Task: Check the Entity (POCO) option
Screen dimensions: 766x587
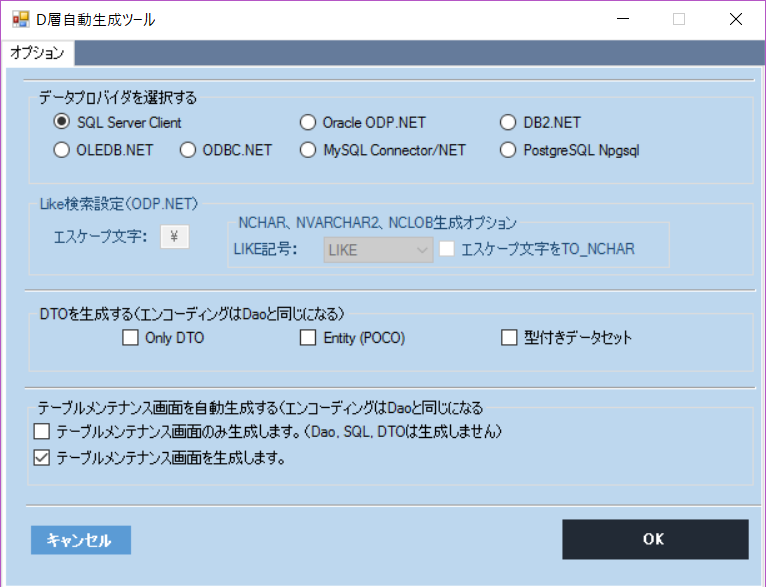Action: click(x=308, y=337)
